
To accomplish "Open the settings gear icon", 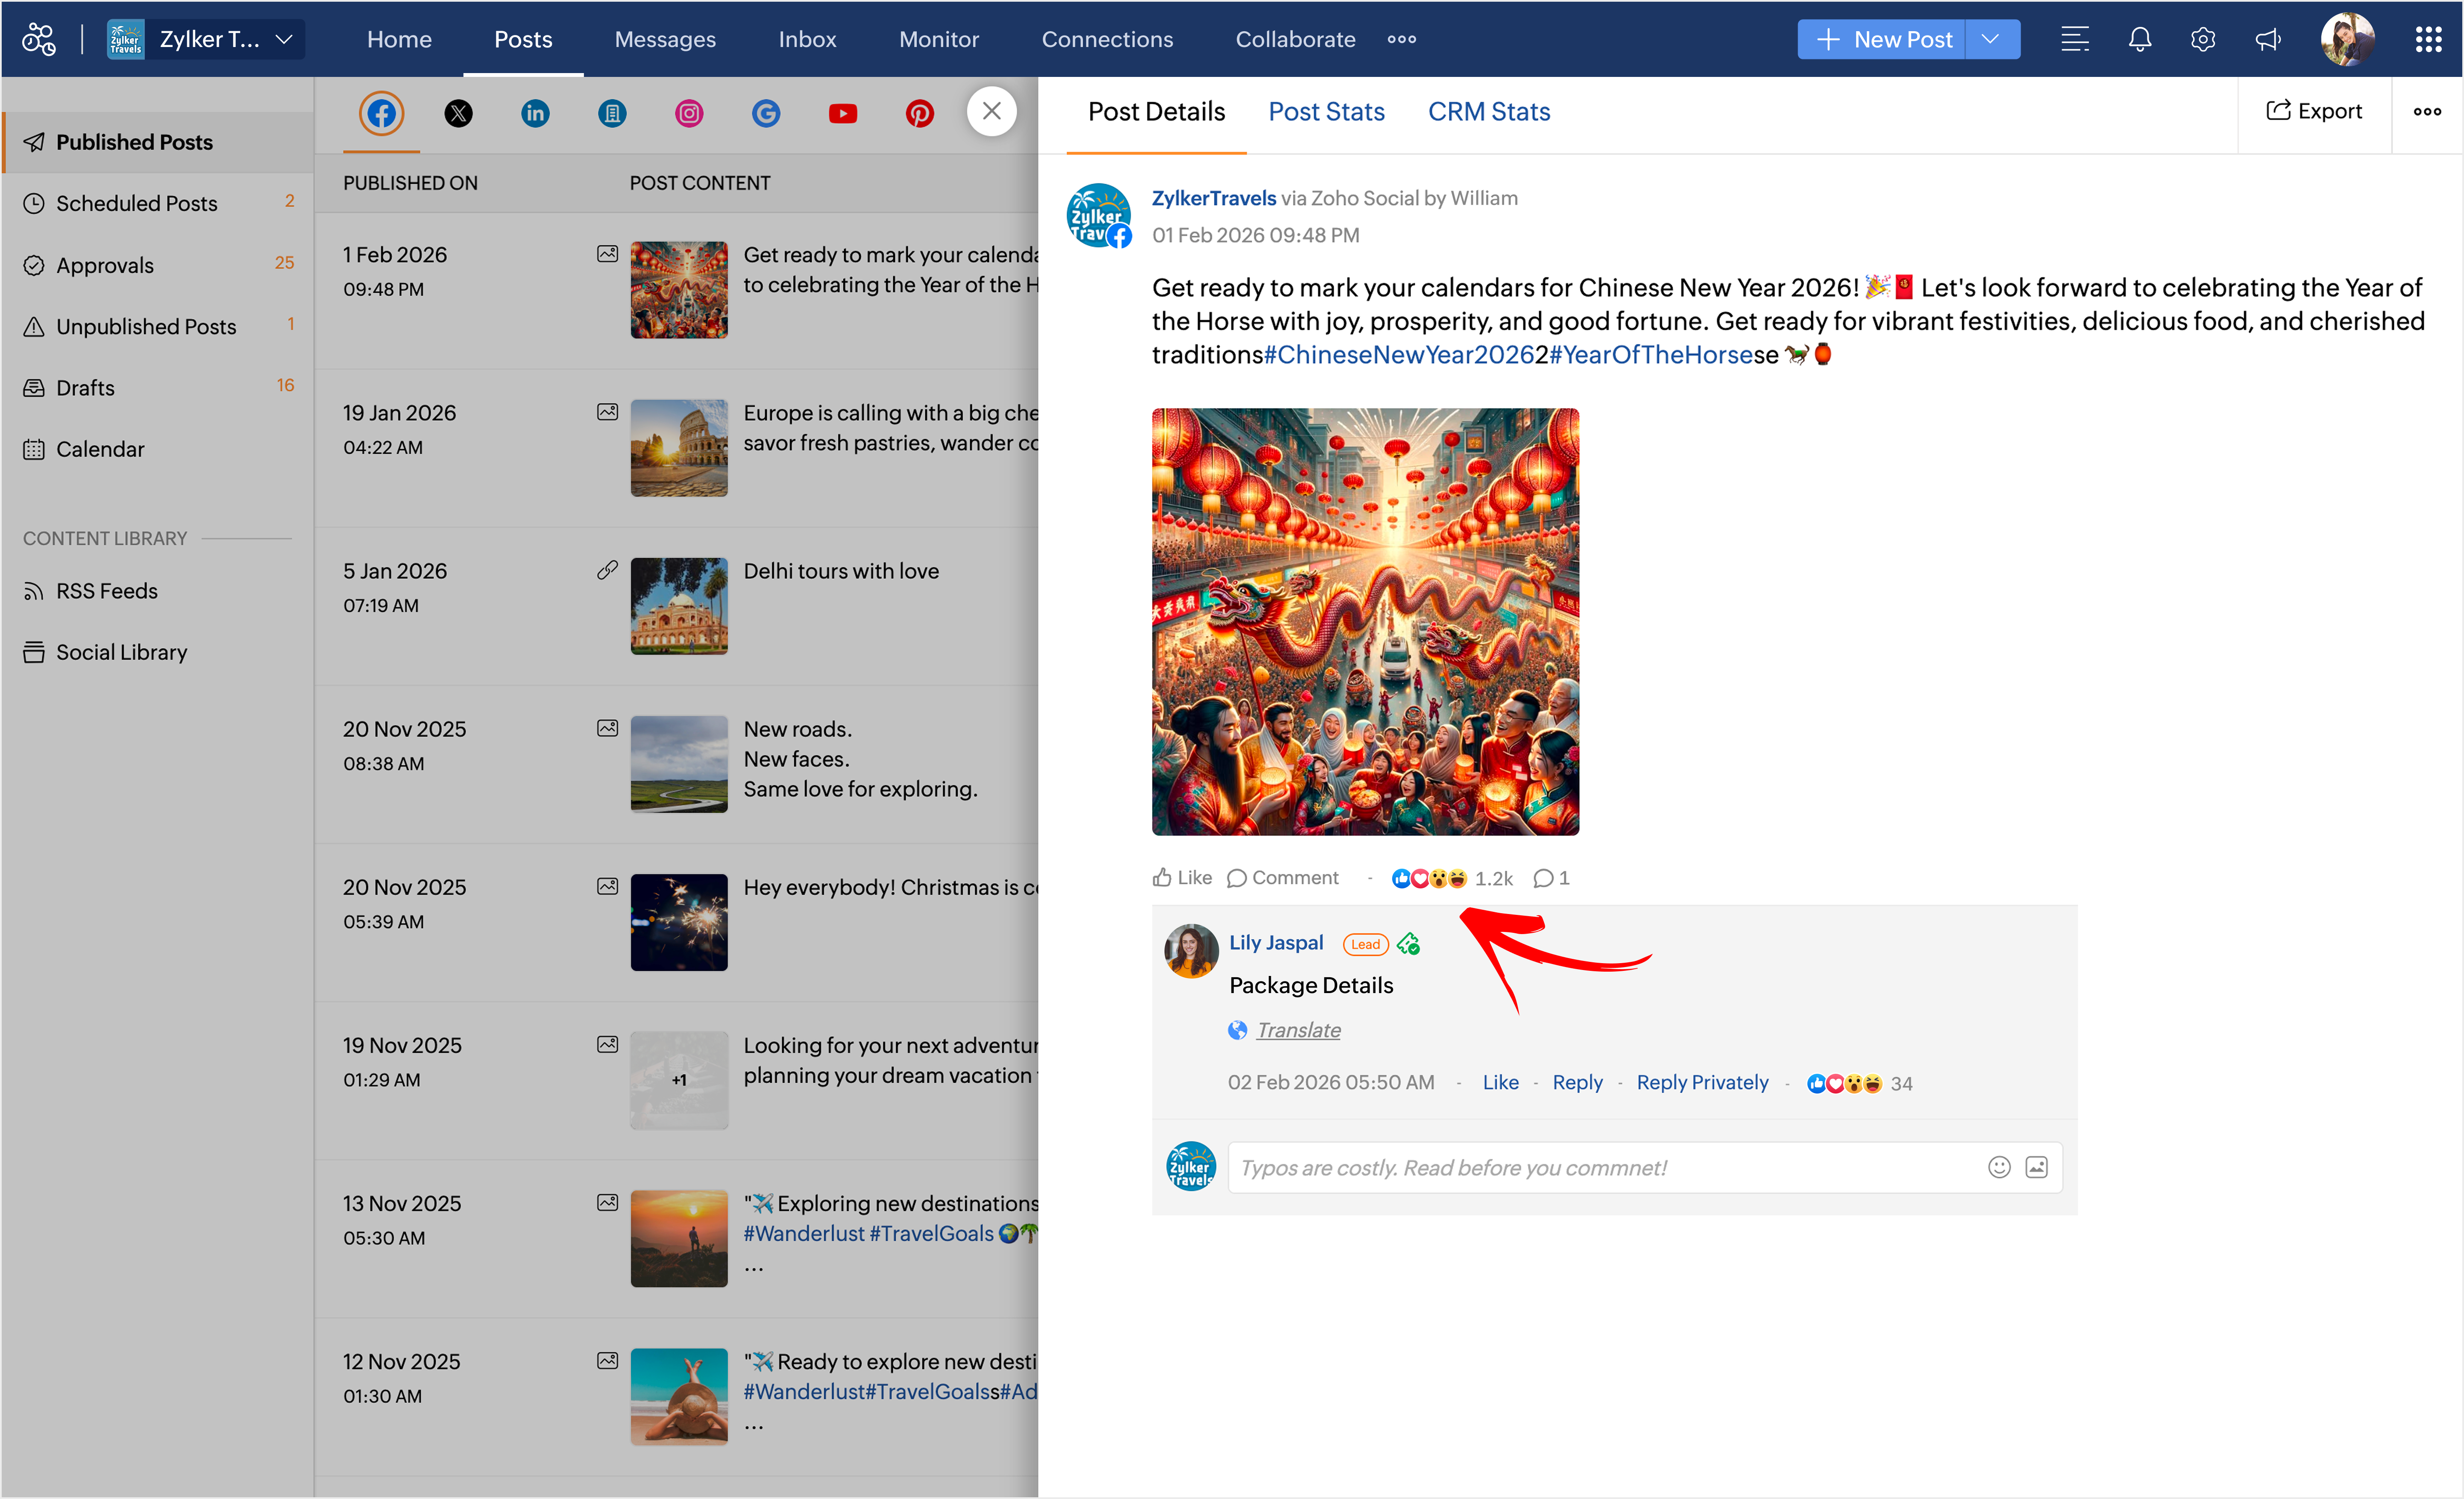I will 2203,39.
